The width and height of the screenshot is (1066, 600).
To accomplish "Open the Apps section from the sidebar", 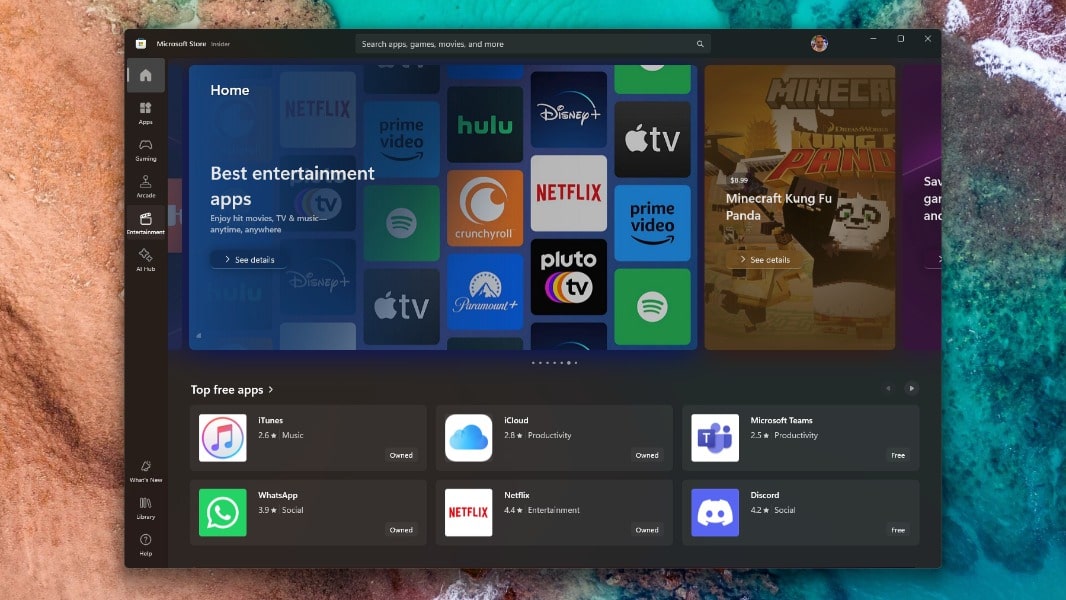I will coord(146,111).
